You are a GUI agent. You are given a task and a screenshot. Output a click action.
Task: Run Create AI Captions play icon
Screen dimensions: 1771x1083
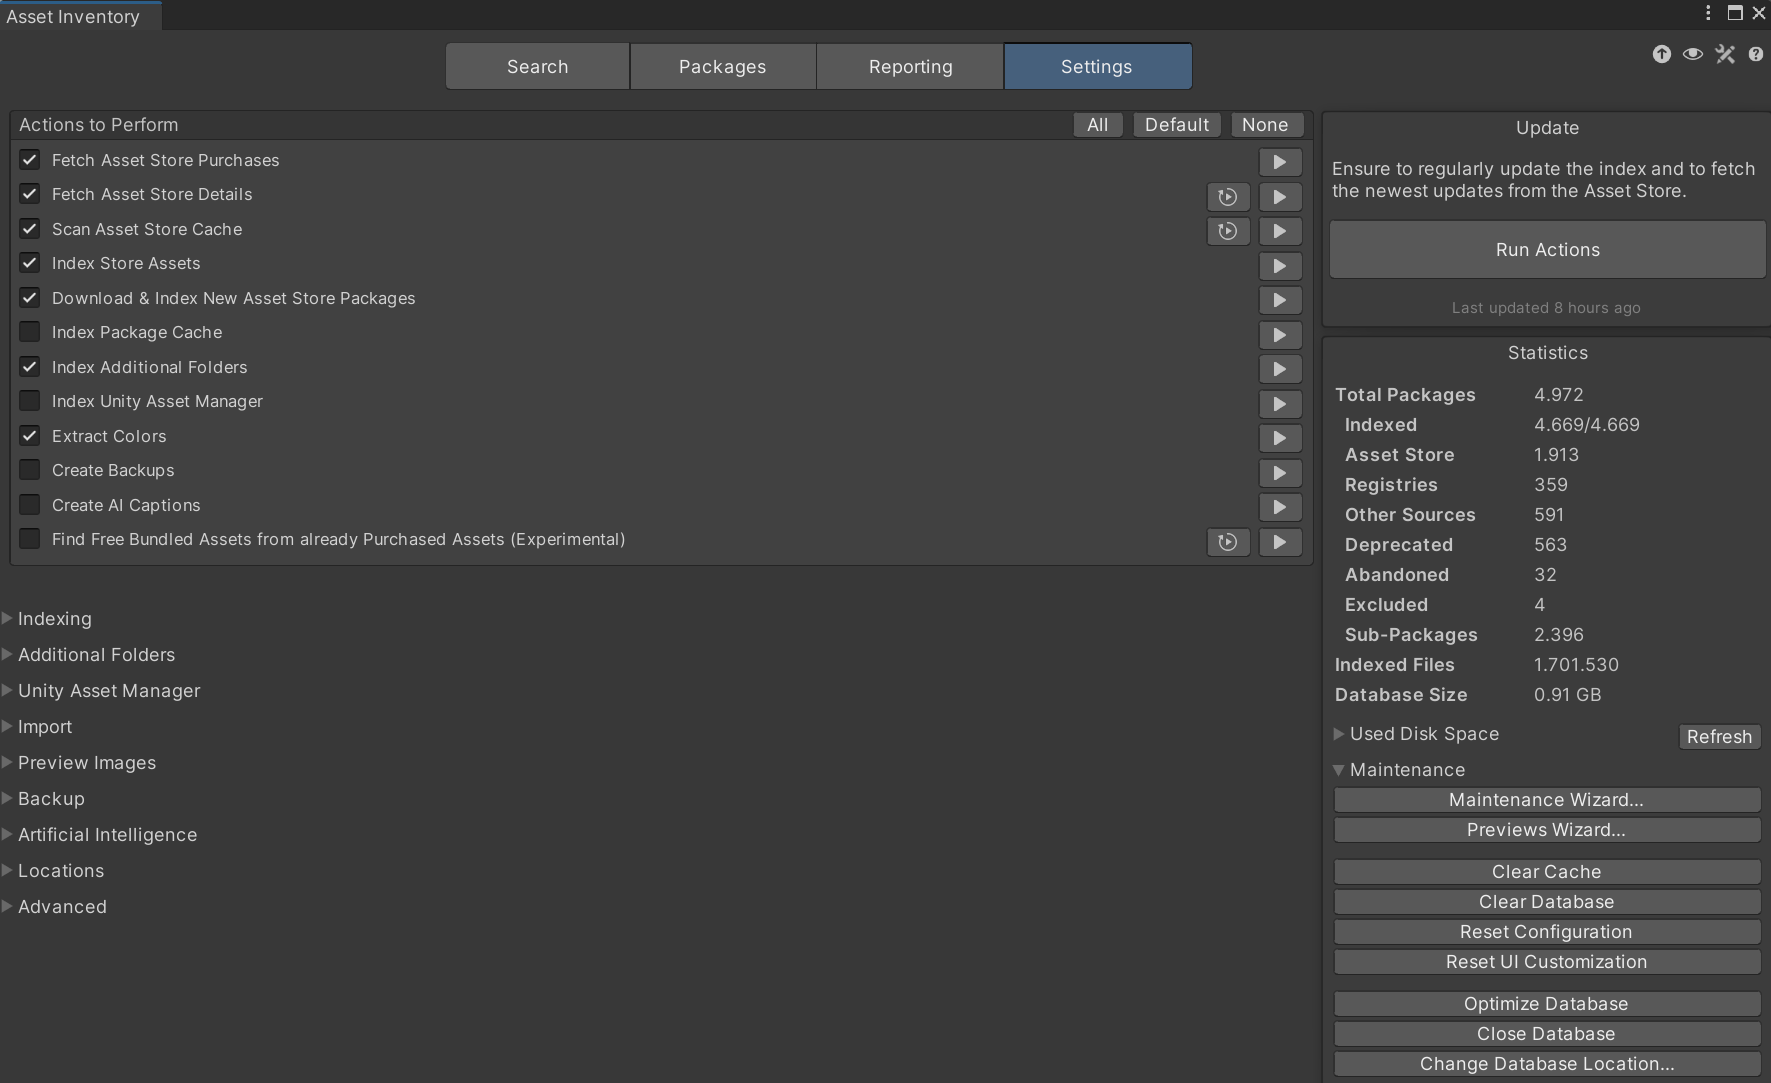(x=1279, y=507)
